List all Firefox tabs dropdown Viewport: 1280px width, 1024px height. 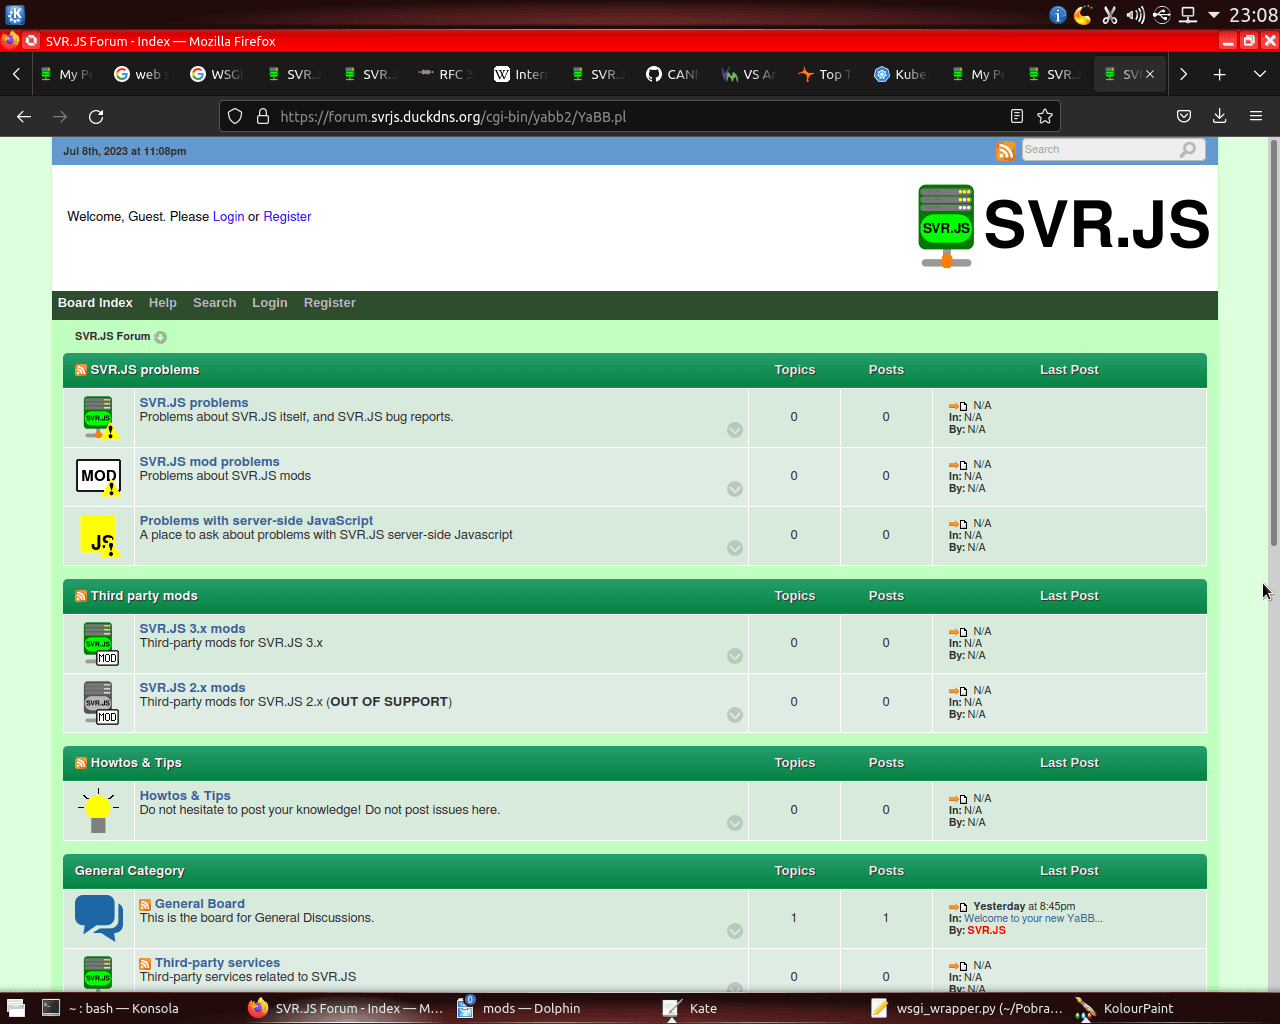(x=1260, y=74)
